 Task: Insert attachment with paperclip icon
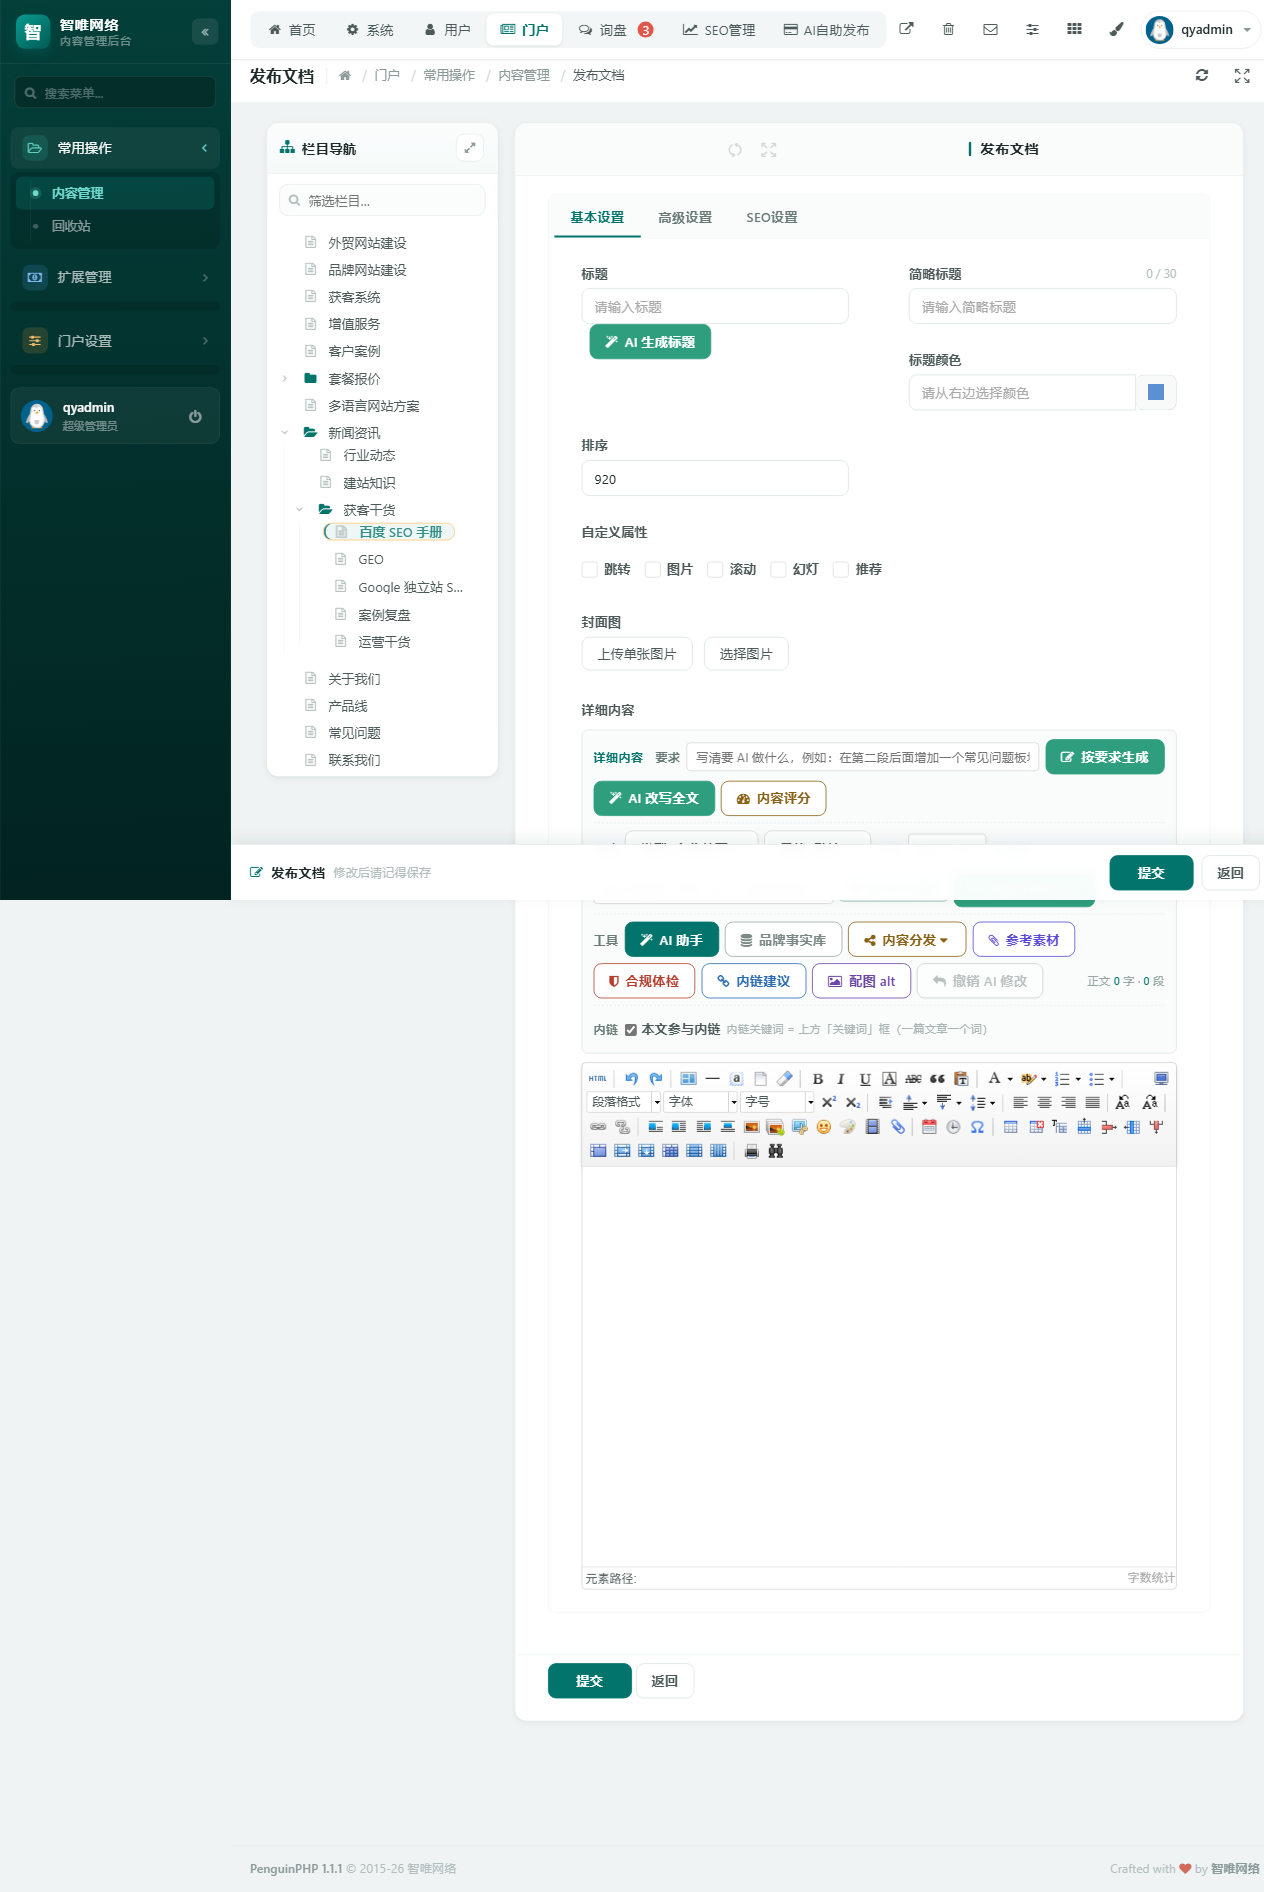[898, 1127]
